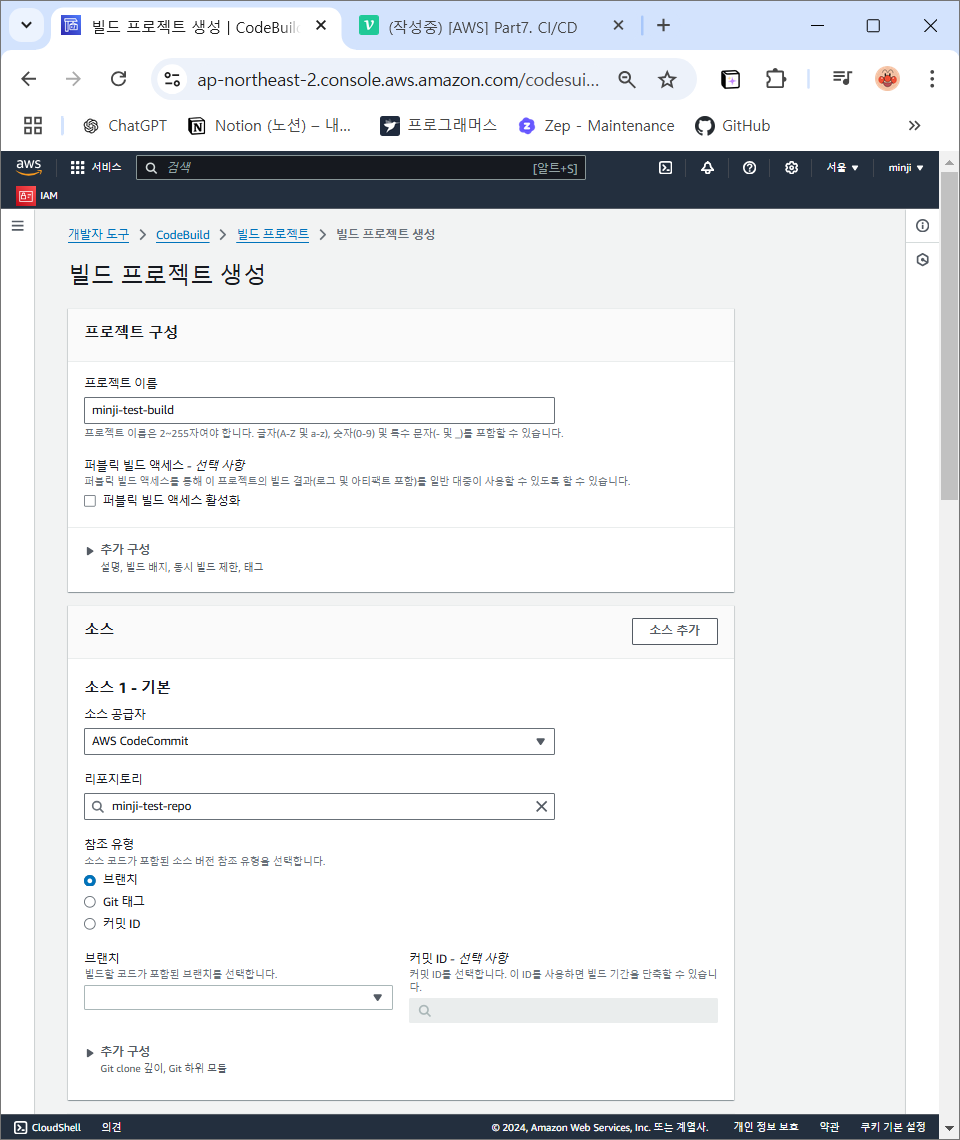960x1140 pixels.
Task: Open a new browser tab
Action: 663,25
